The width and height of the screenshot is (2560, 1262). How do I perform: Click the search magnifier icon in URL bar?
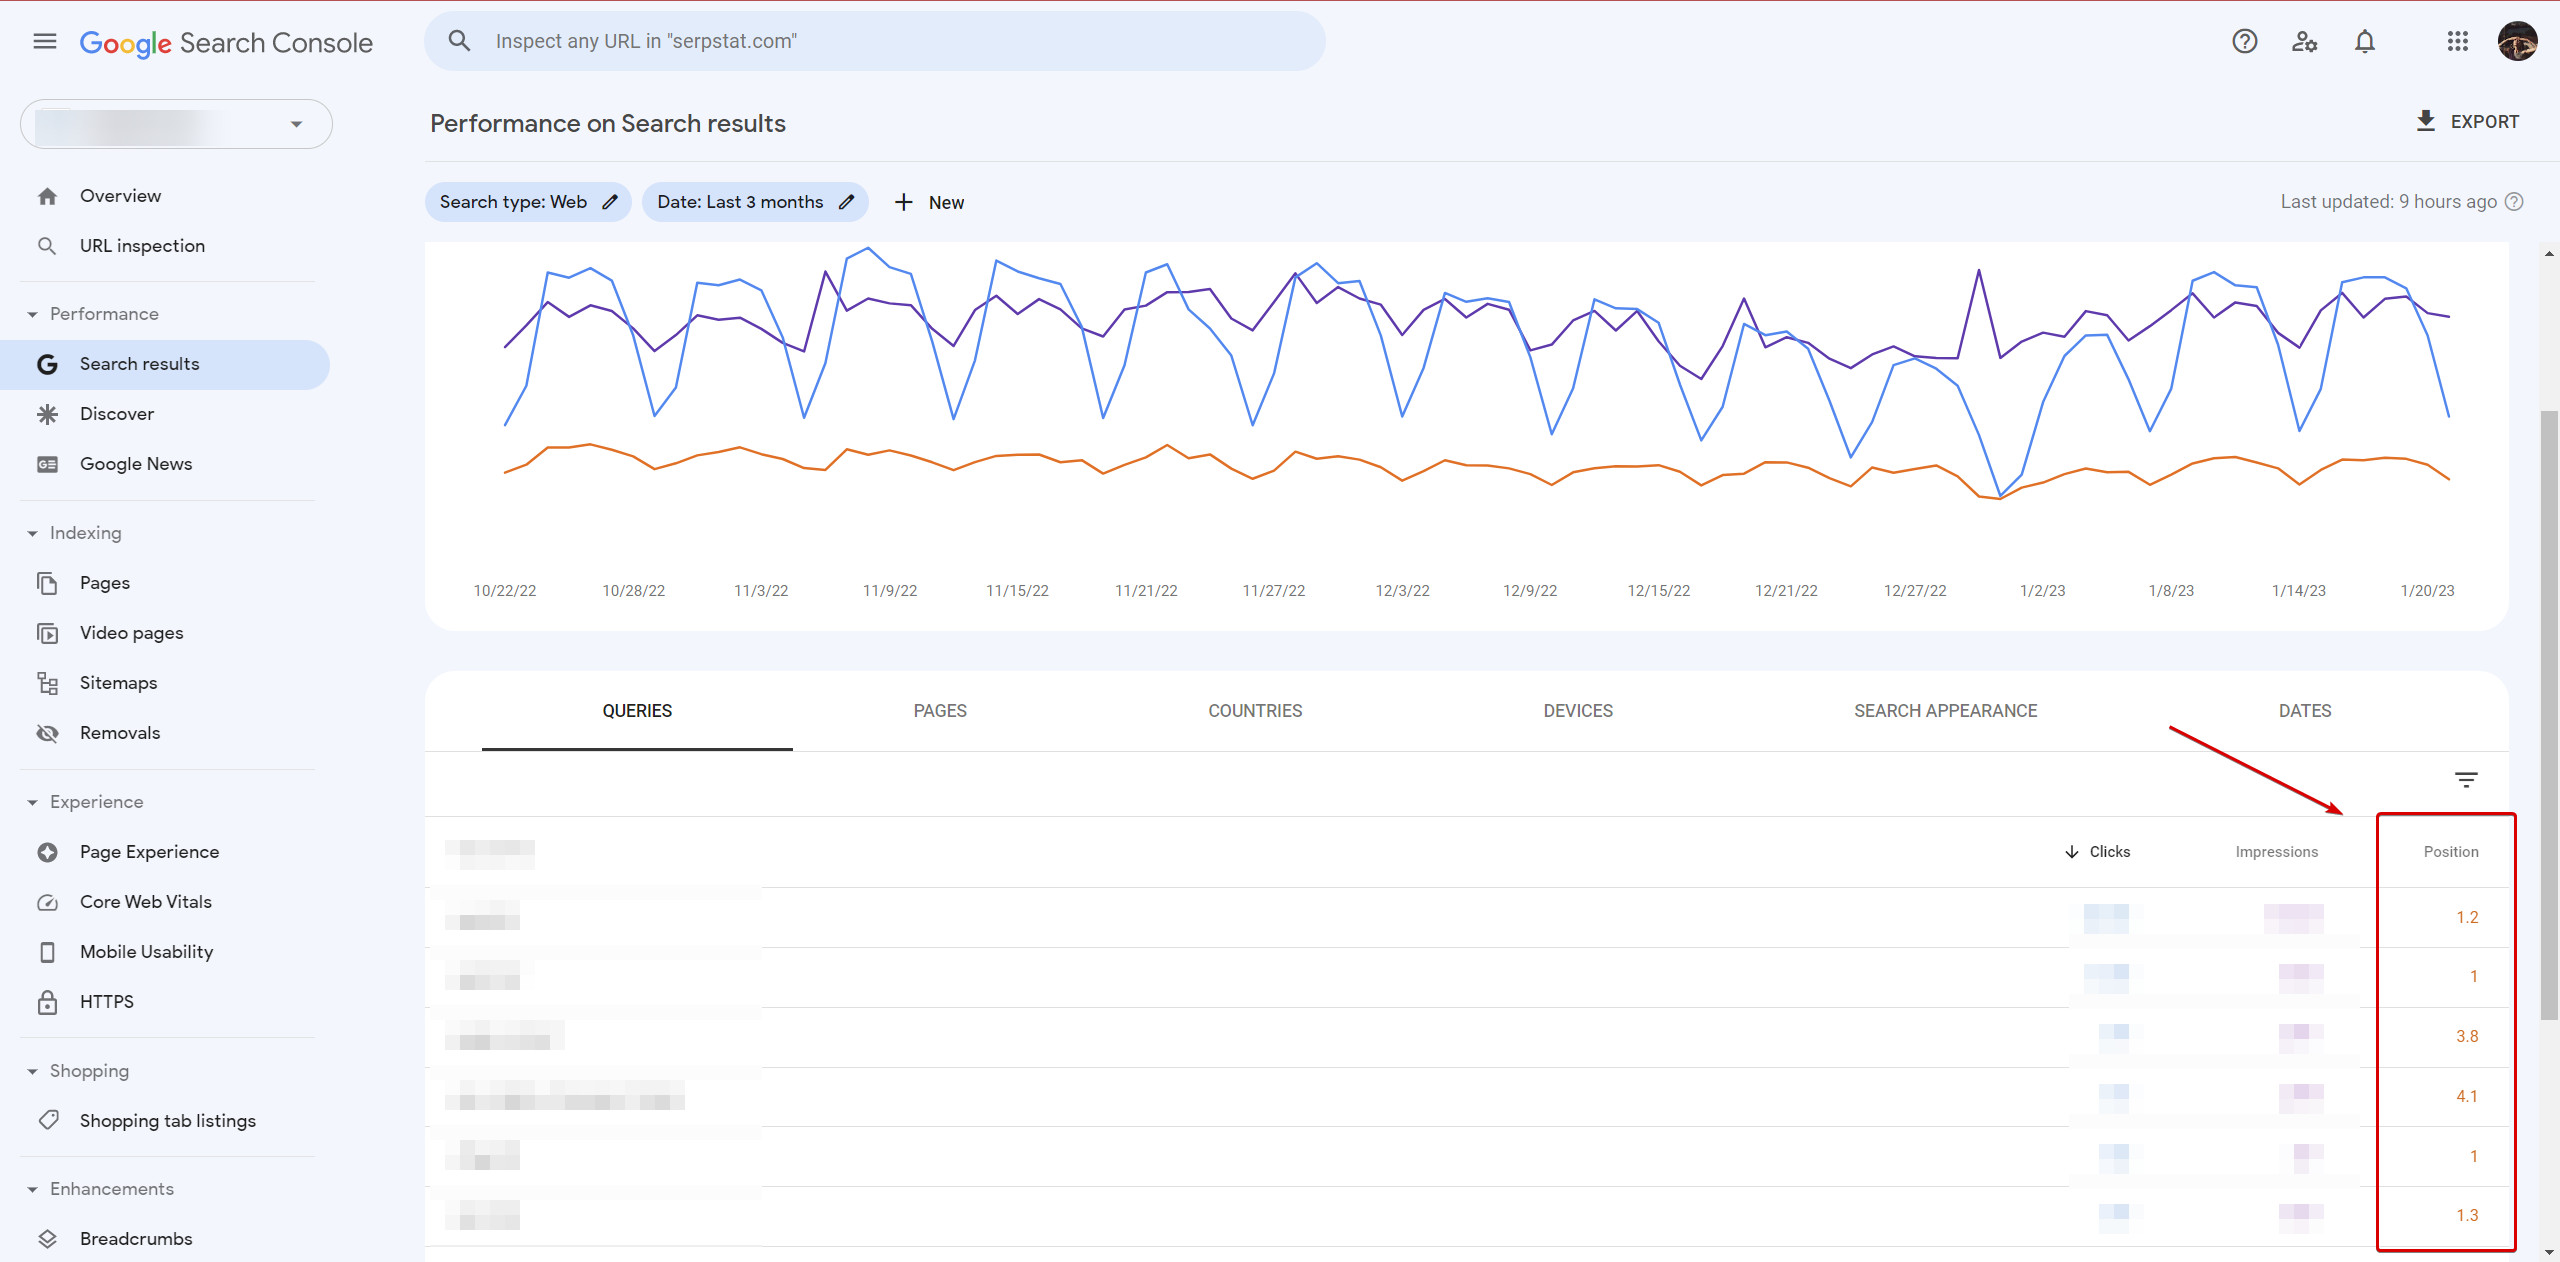pos(459,41)
